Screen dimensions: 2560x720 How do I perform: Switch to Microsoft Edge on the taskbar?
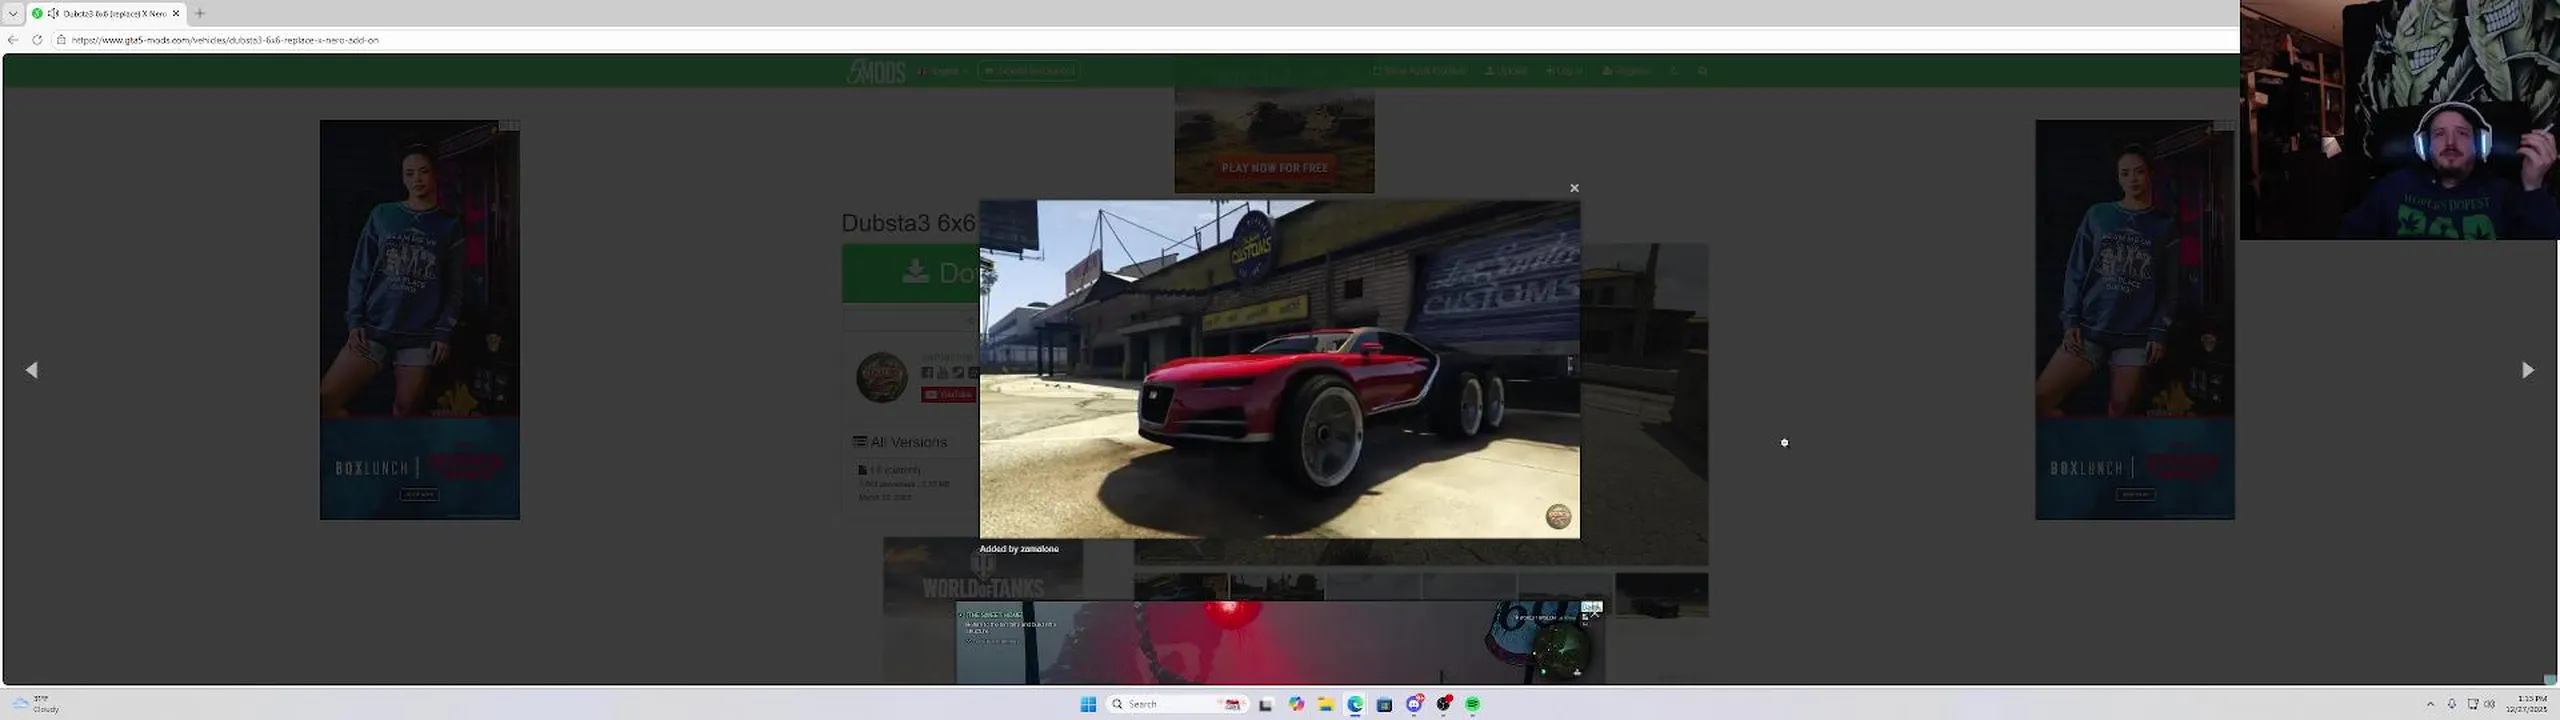tap(1355, 704)
